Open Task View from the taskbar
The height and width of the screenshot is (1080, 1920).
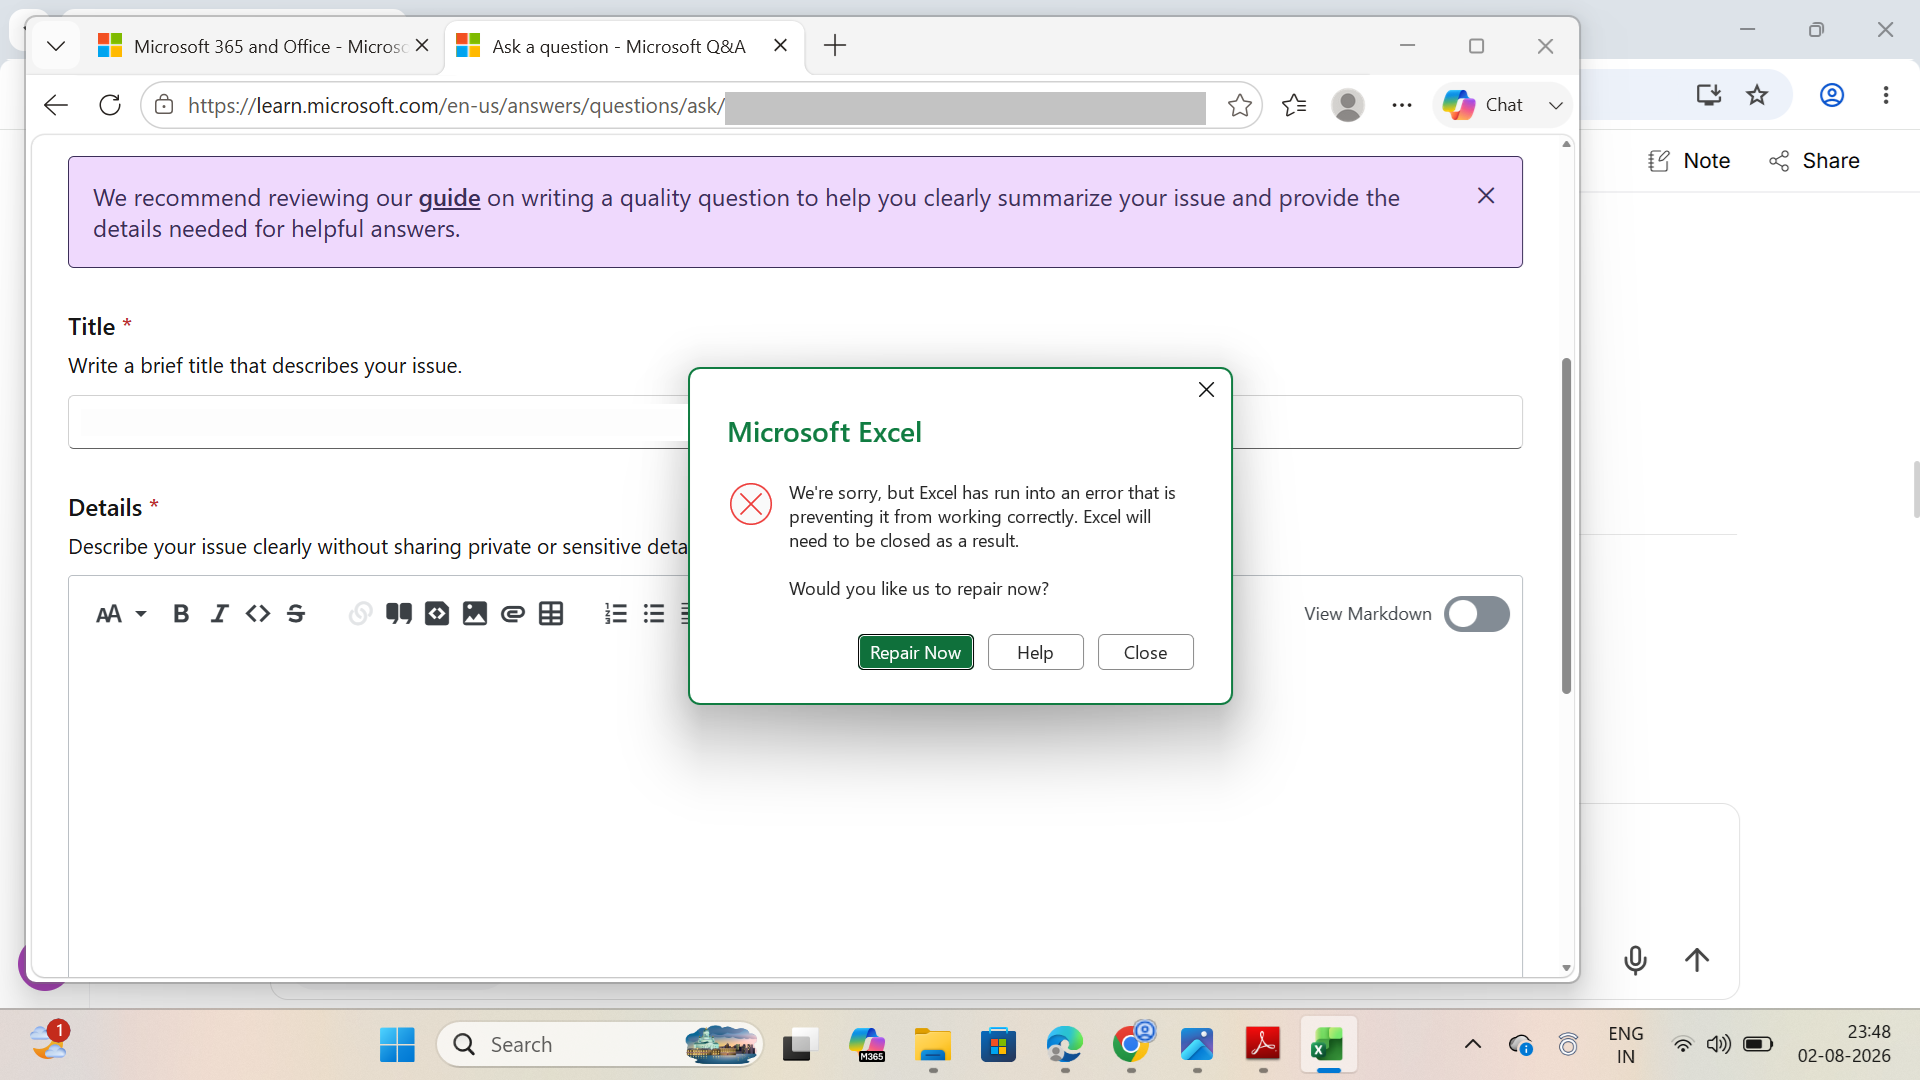(800, 1045)
